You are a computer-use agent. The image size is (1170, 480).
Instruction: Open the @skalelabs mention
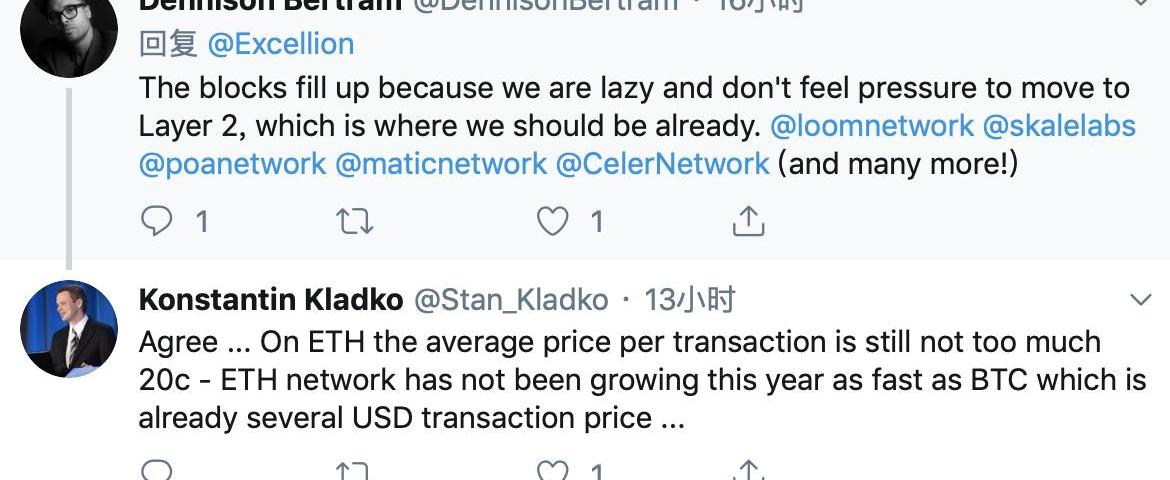pyautogui.click(x=1059, y=125)
